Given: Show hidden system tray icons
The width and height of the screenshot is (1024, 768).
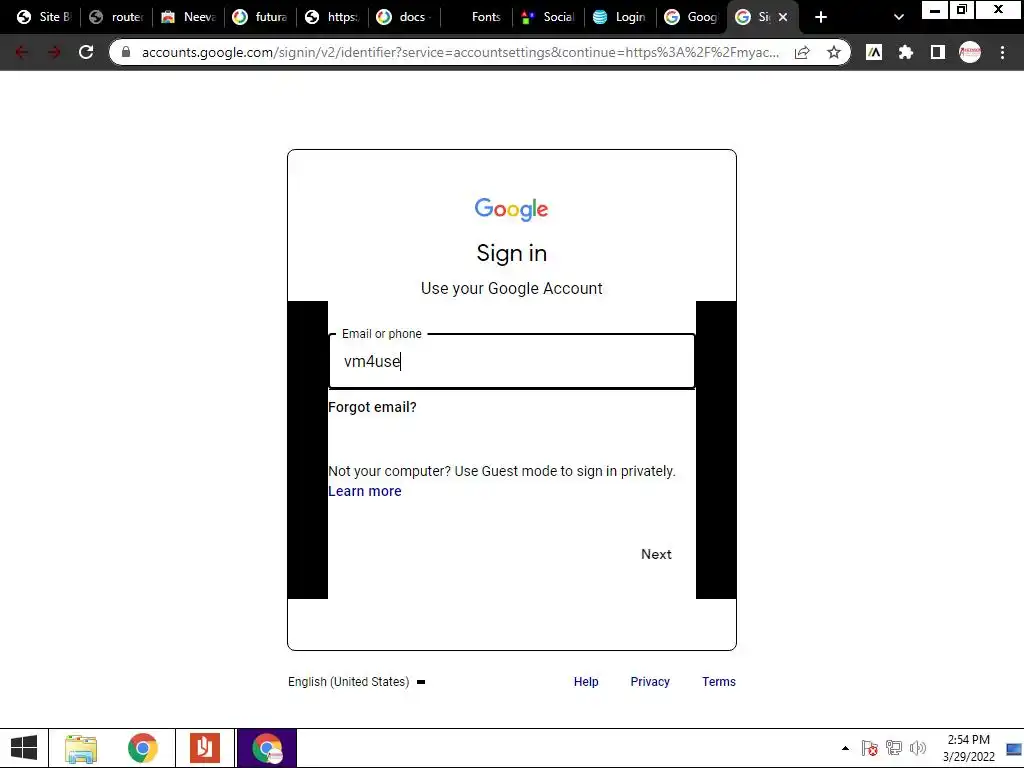Looking at the screenshot, I should (845, 748).
